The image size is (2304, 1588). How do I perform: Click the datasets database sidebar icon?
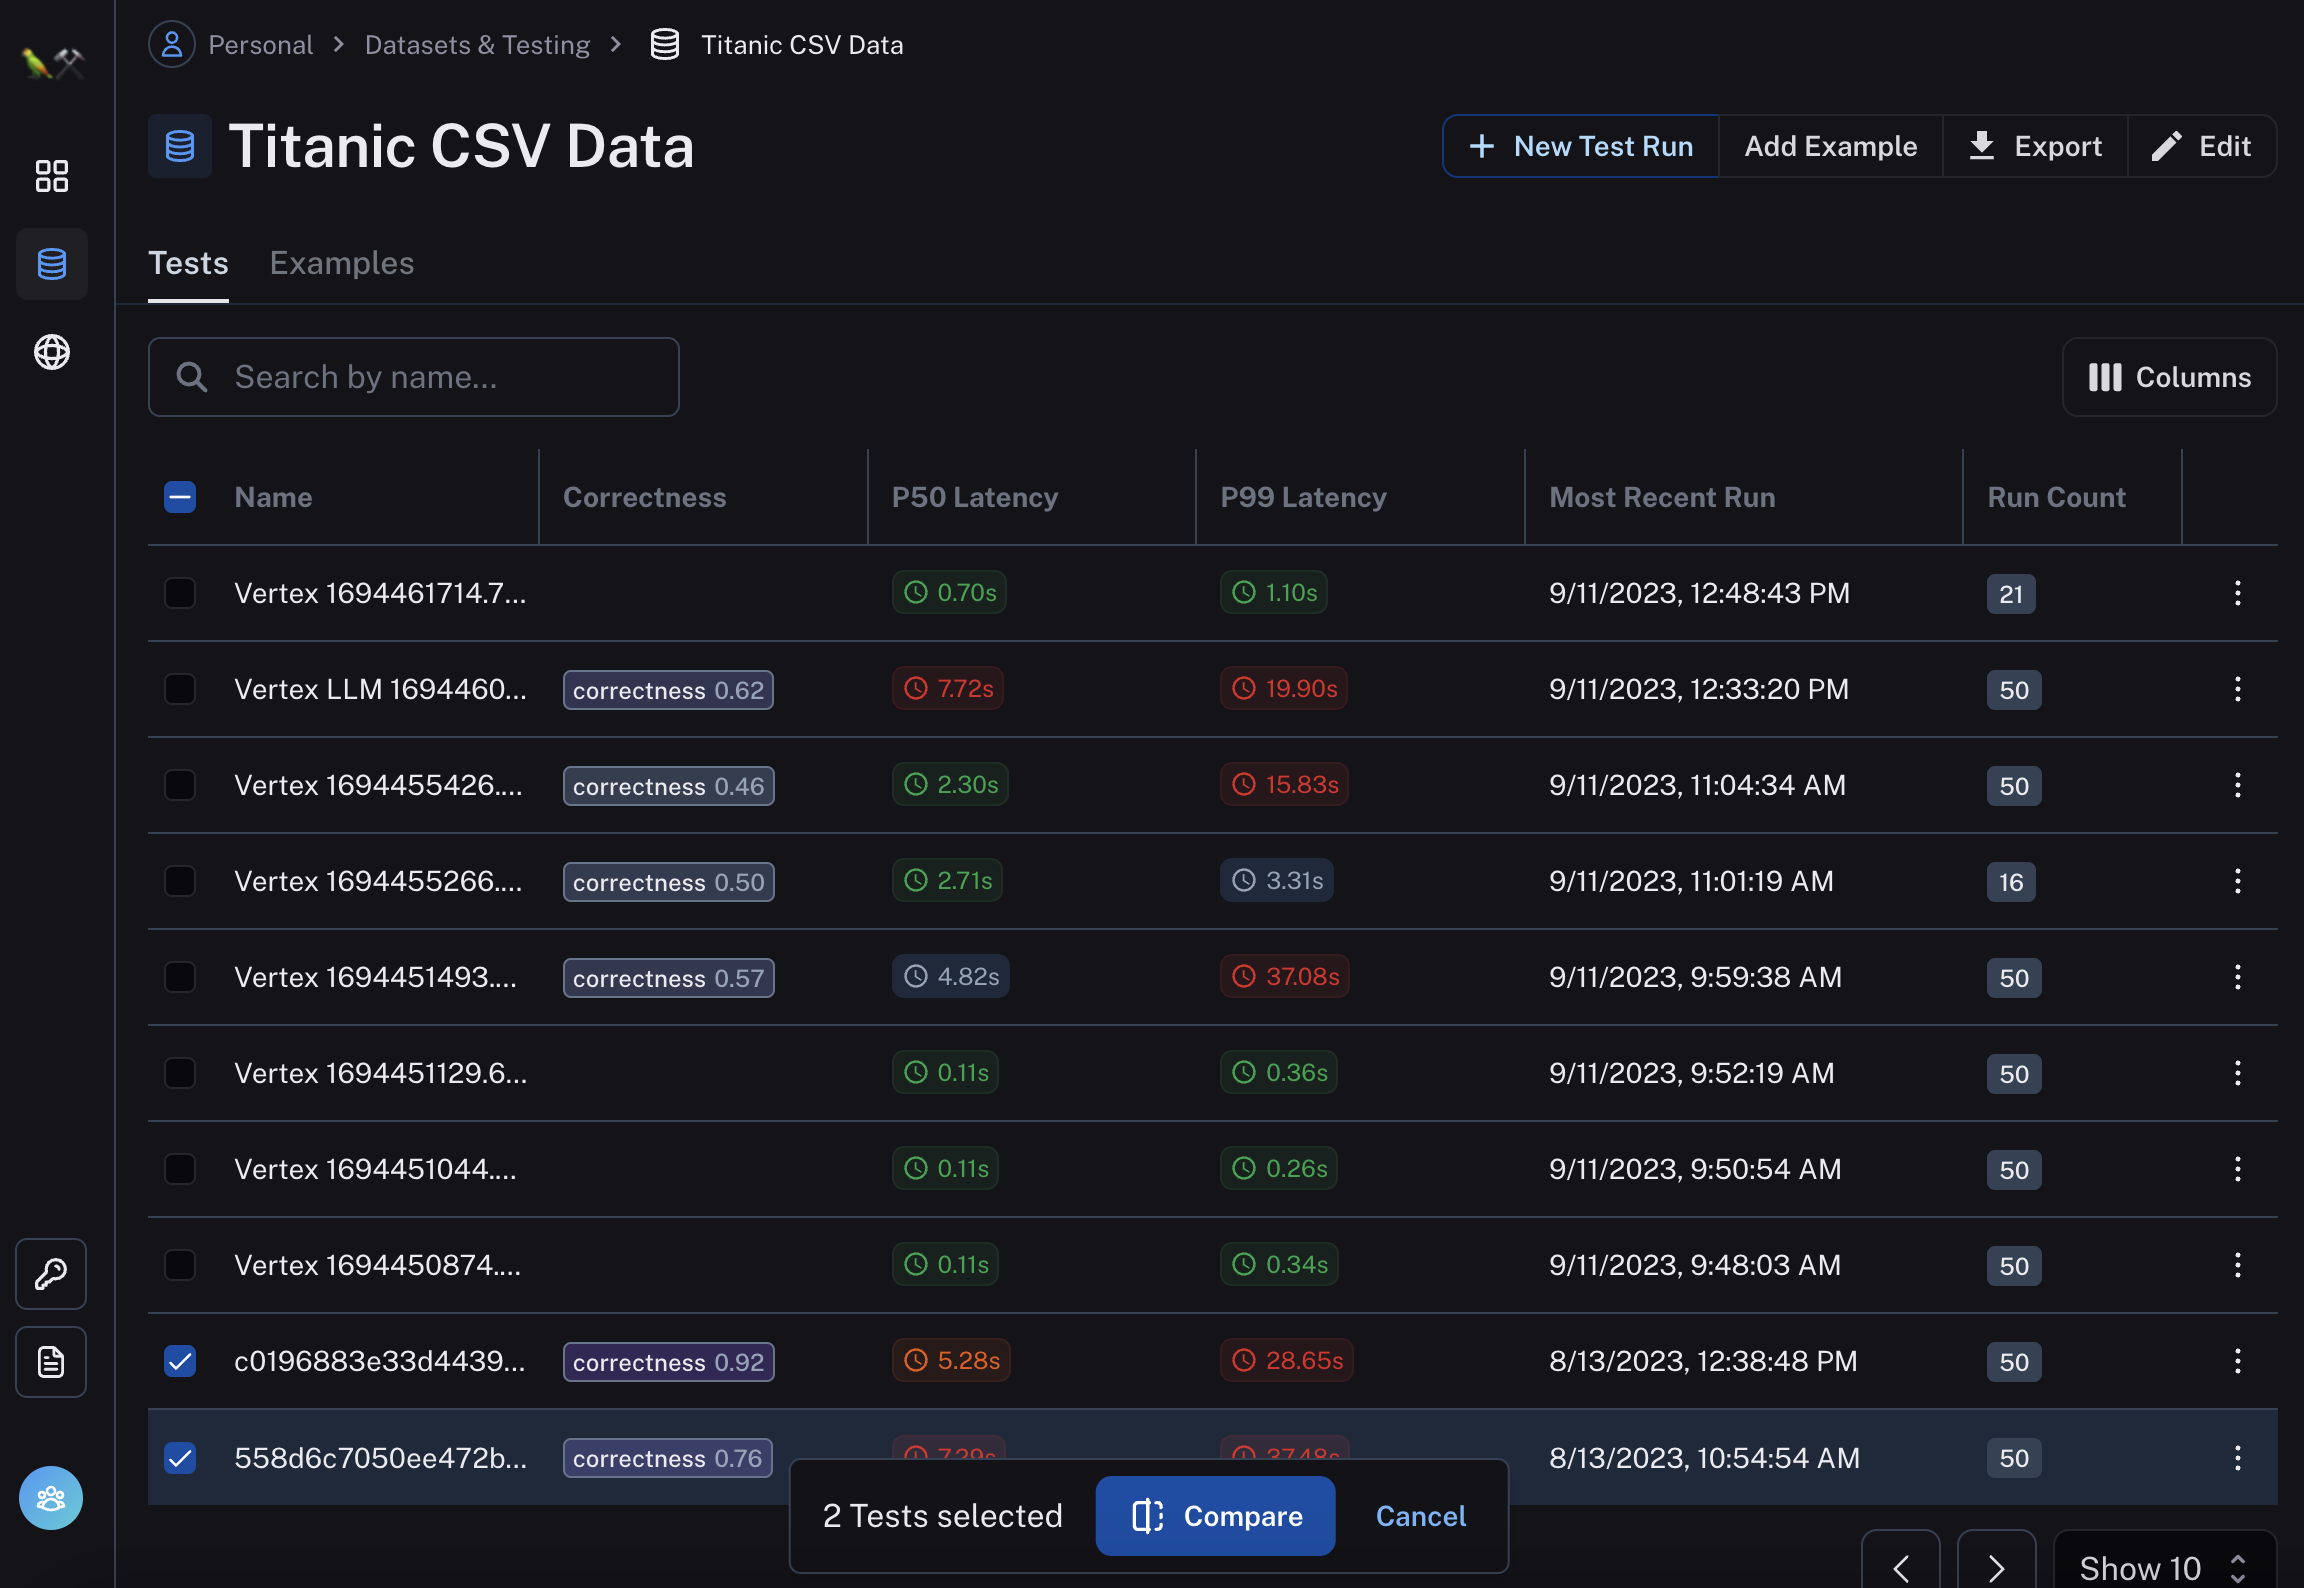pyautogui.click(x=52, y=264)
